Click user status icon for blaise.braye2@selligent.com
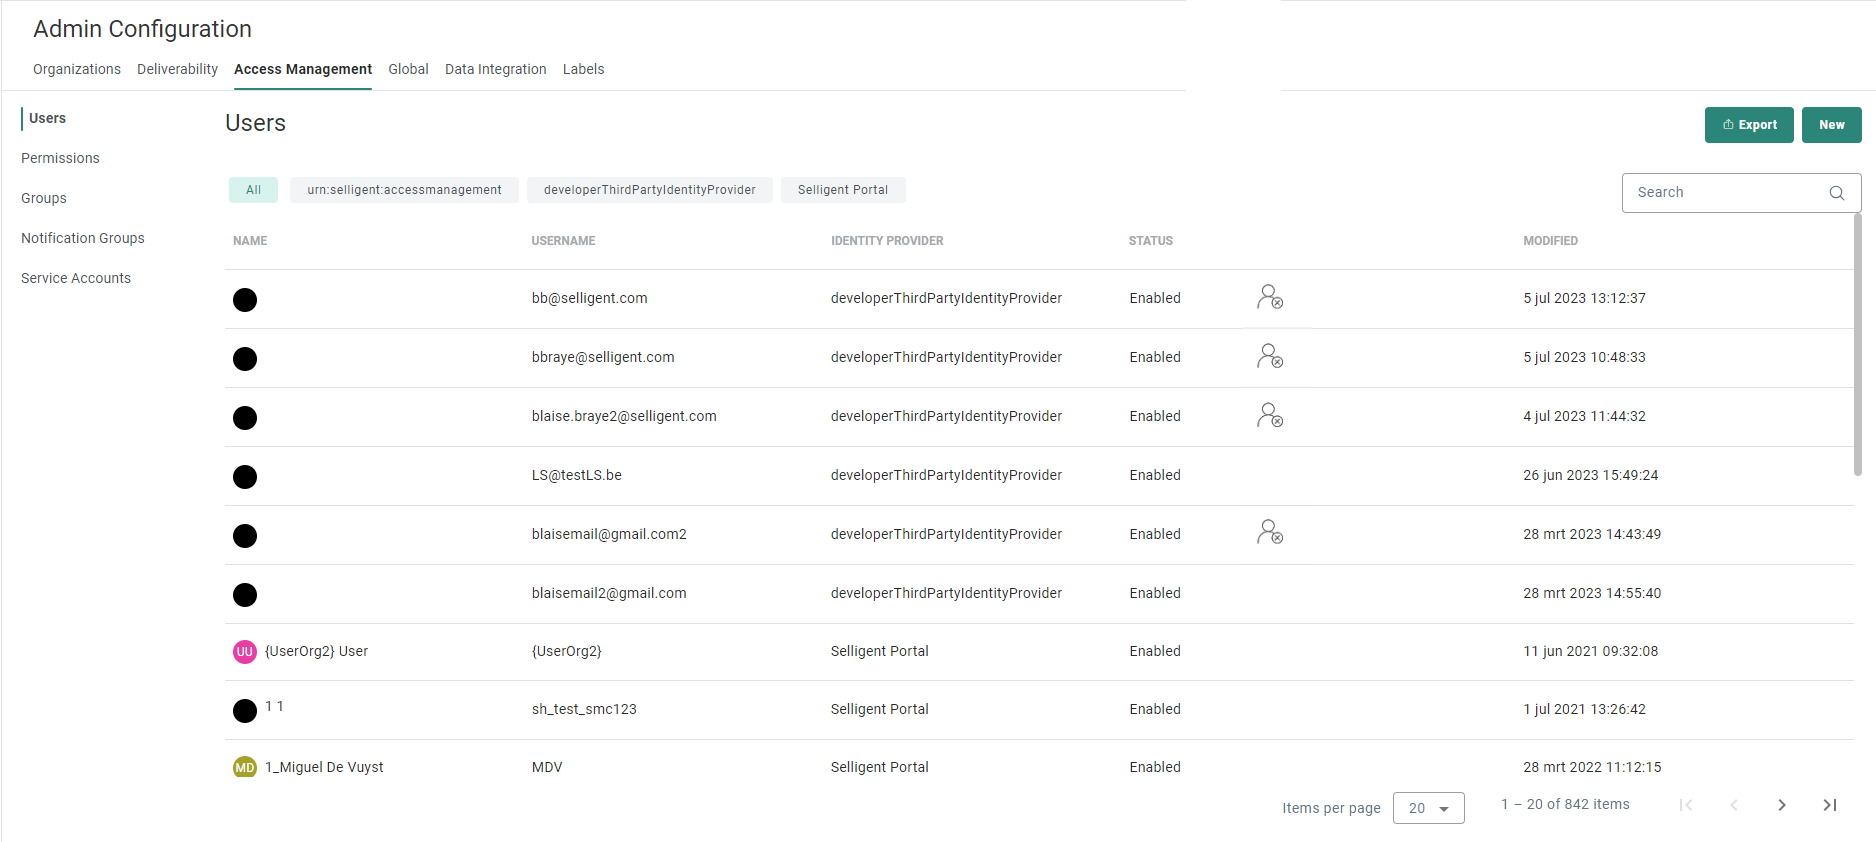Viewport: 1876px width, 842px height. [1269, 415]
